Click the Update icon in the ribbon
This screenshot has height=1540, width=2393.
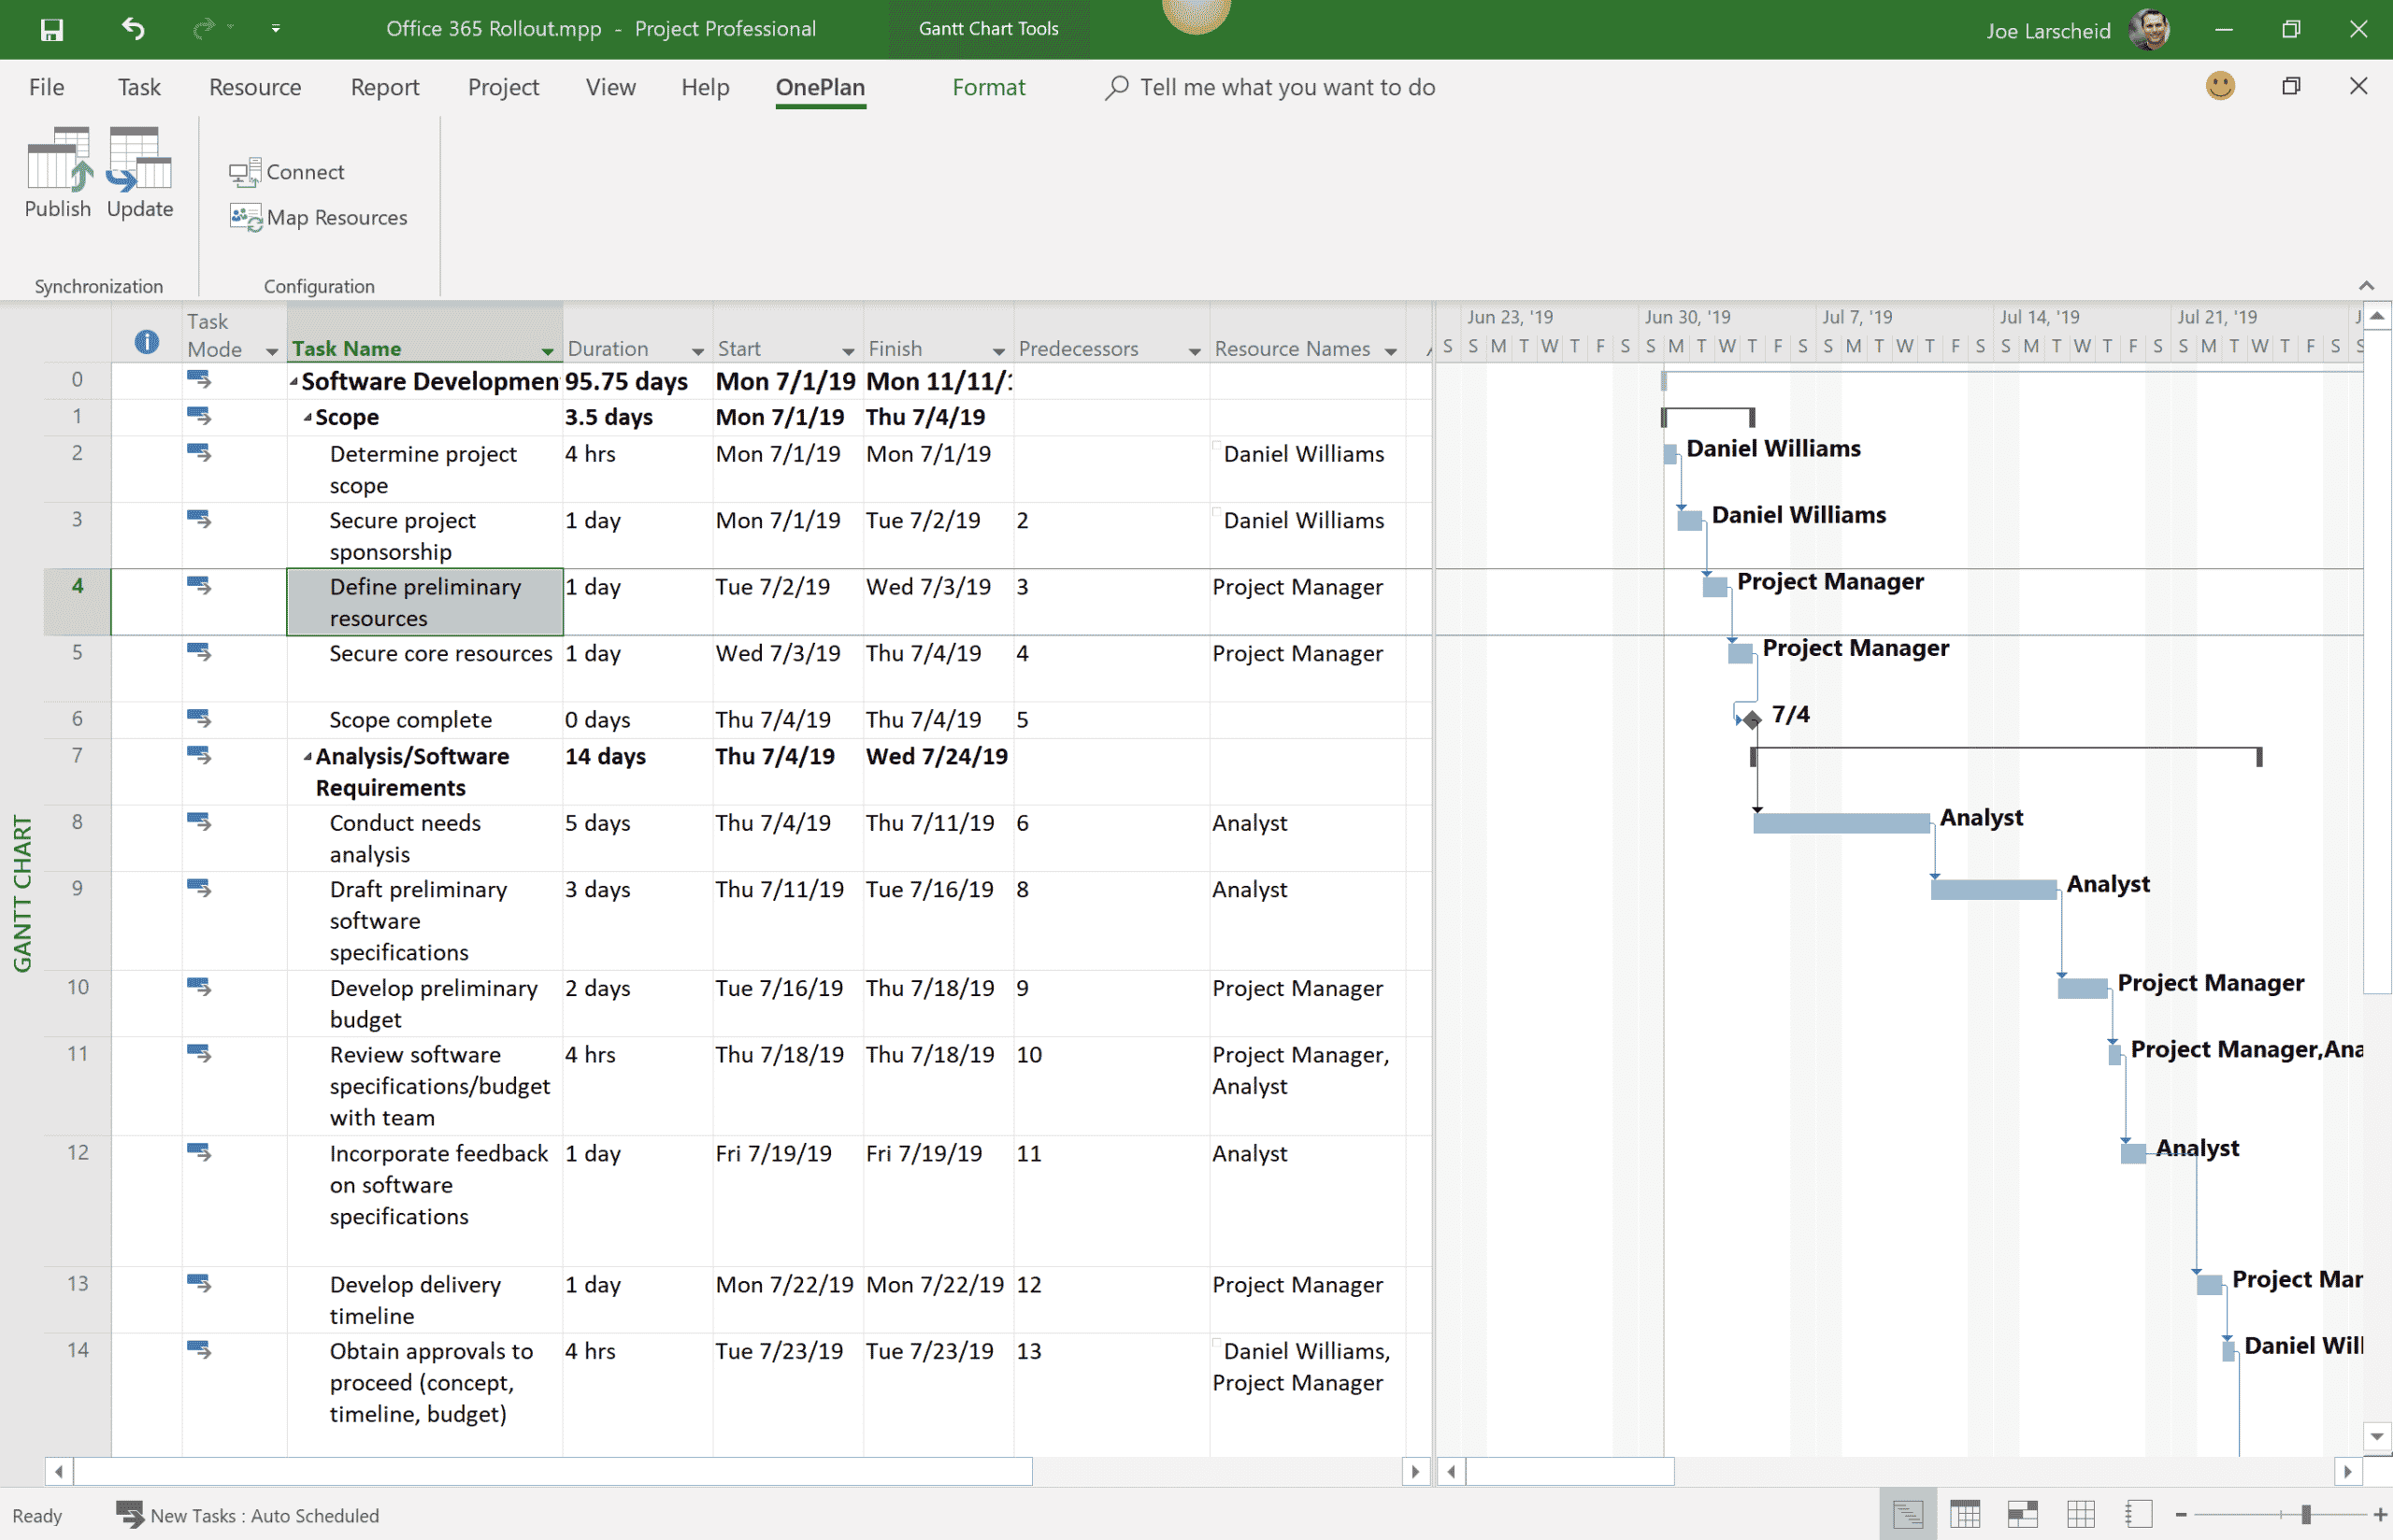(139, 172)
